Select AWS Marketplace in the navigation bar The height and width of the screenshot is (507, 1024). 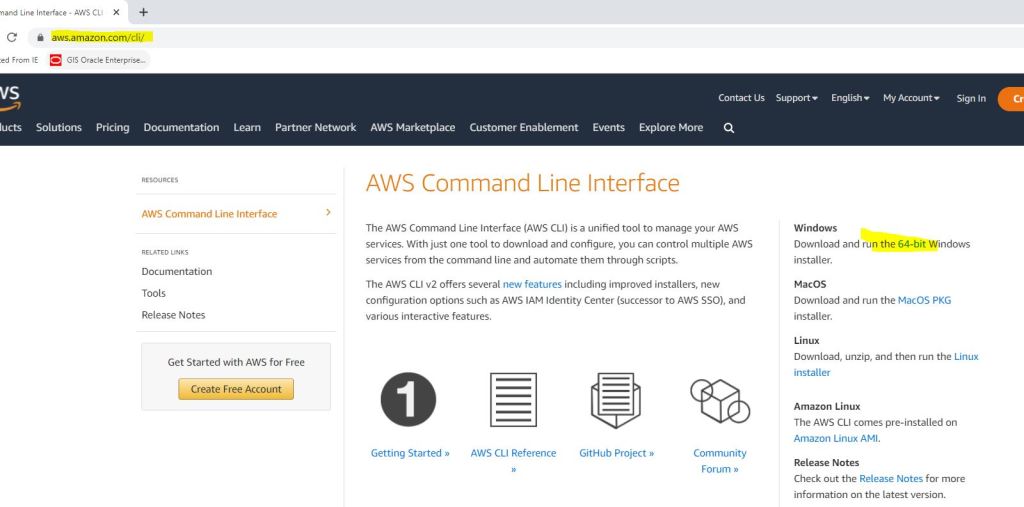point(412,128)
